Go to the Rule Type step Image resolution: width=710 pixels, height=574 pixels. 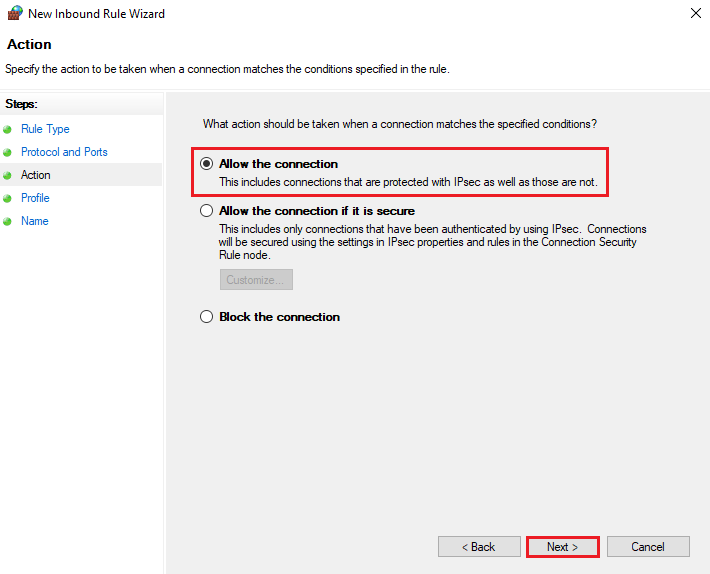coord(45,129)
